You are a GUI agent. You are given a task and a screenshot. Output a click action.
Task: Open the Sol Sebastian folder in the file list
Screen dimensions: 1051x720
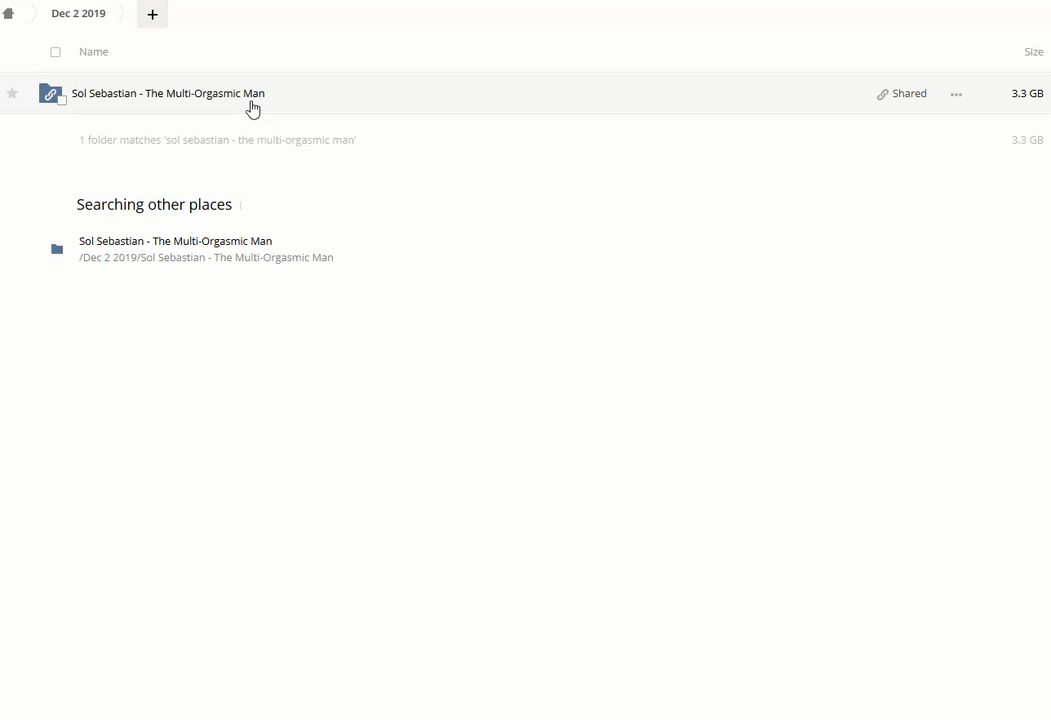pyautogui.click(x=168, y=93)
